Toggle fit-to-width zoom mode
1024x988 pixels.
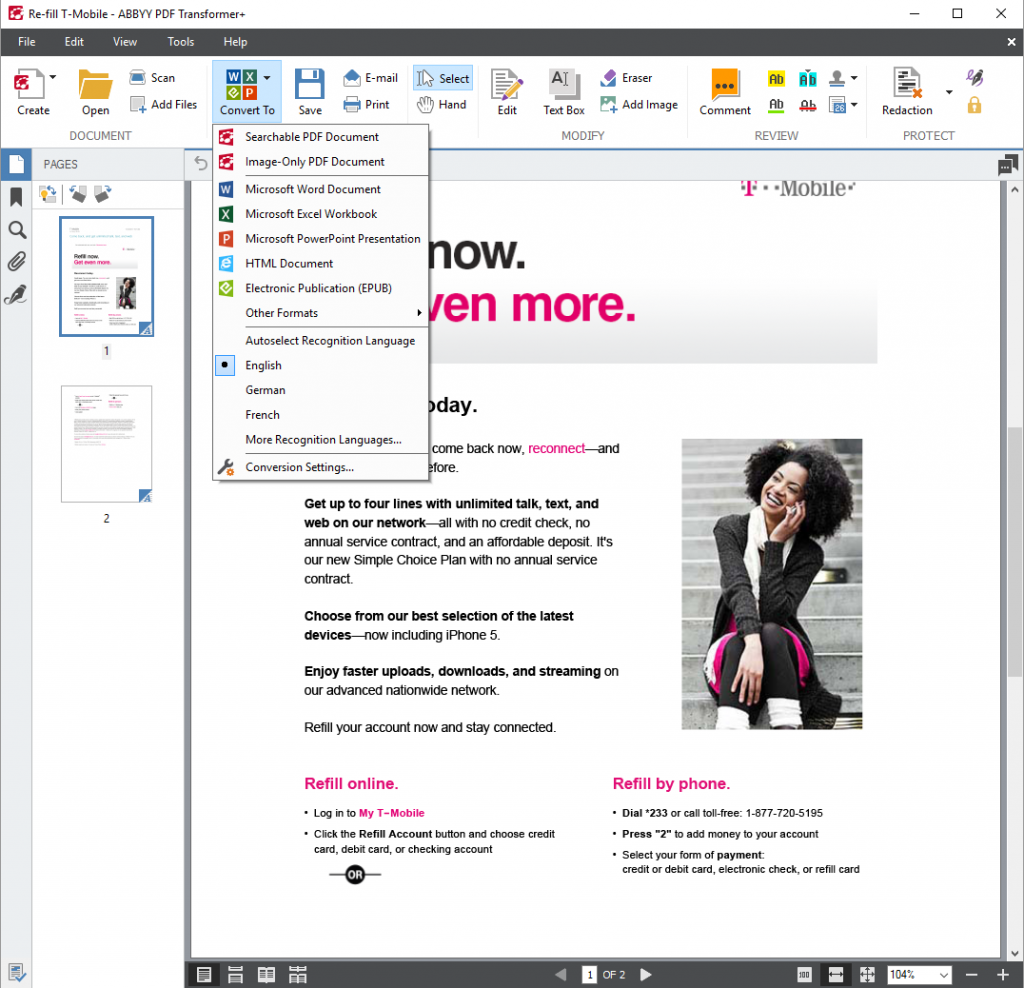pos(836,975)
